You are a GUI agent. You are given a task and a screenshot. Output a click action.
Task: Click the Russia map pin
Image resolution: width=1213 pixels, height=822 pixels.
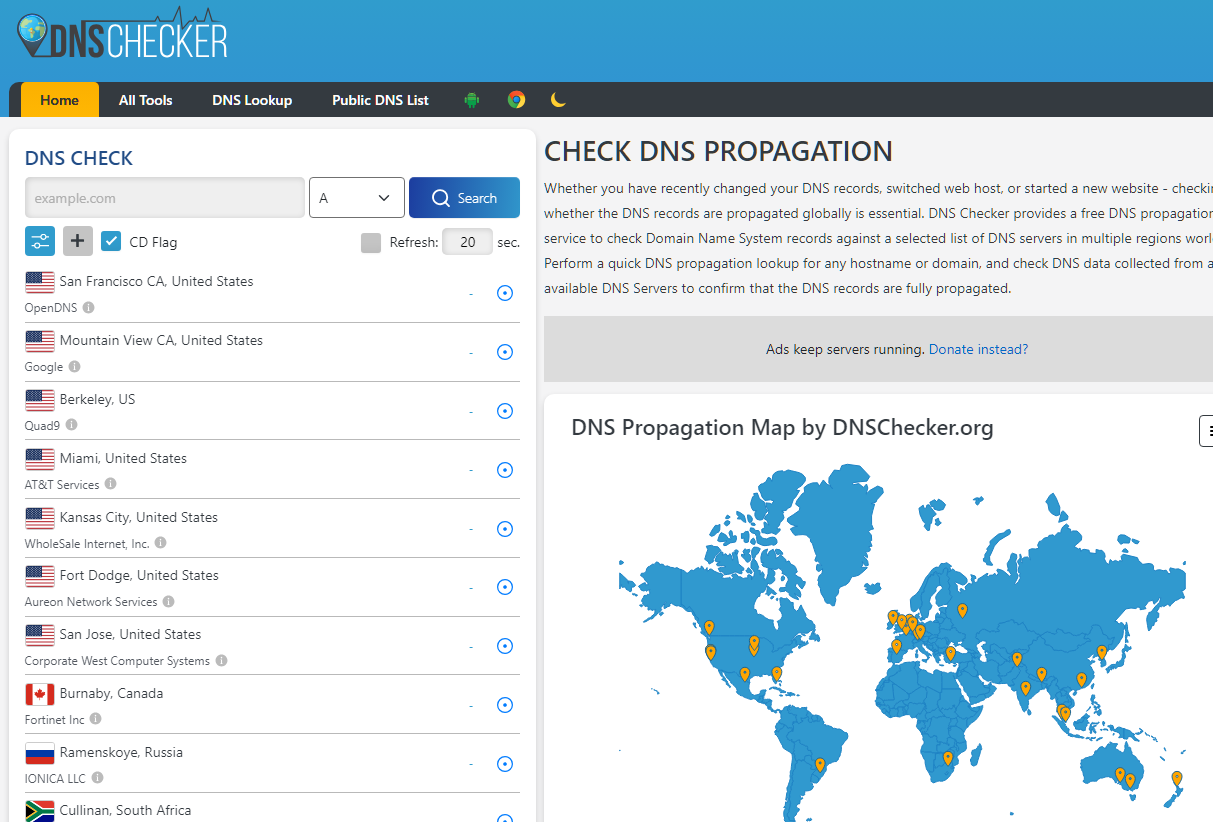coord(962,610)
